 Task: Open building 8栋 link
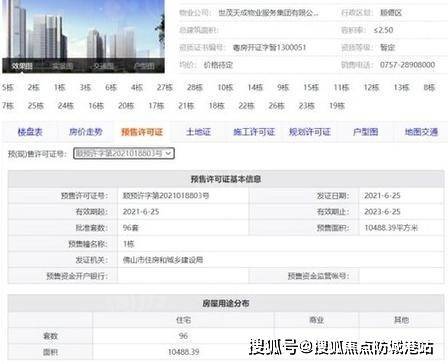click(429, 88)
